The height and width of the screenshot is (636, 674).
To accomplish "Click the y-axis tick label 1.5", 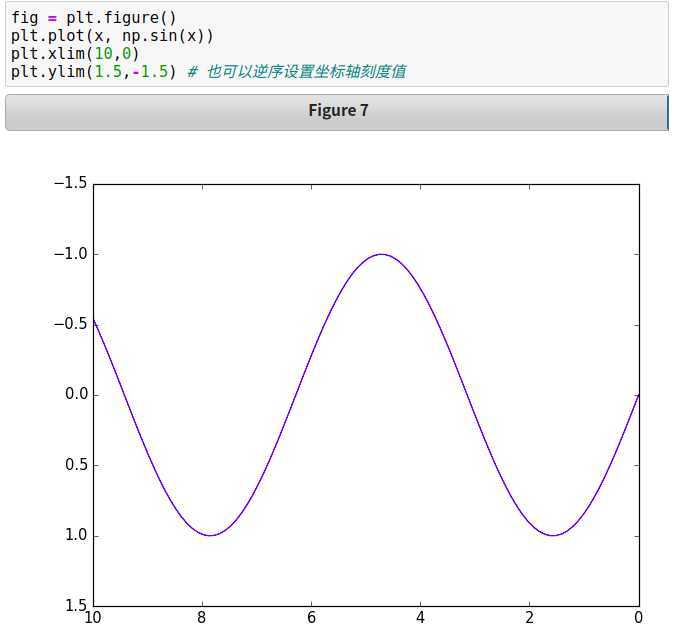I will [x=77, y=605].
